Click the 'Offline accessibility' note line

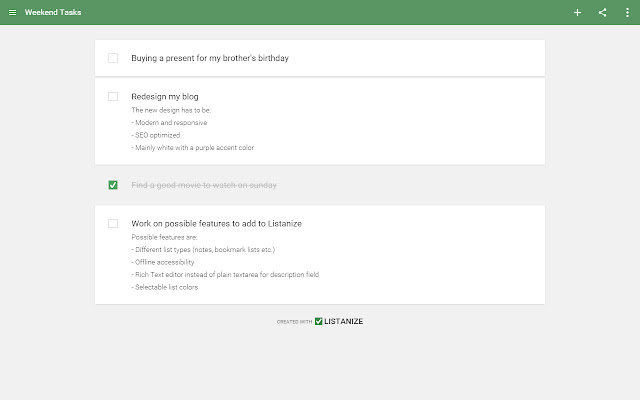pos(163,262)
